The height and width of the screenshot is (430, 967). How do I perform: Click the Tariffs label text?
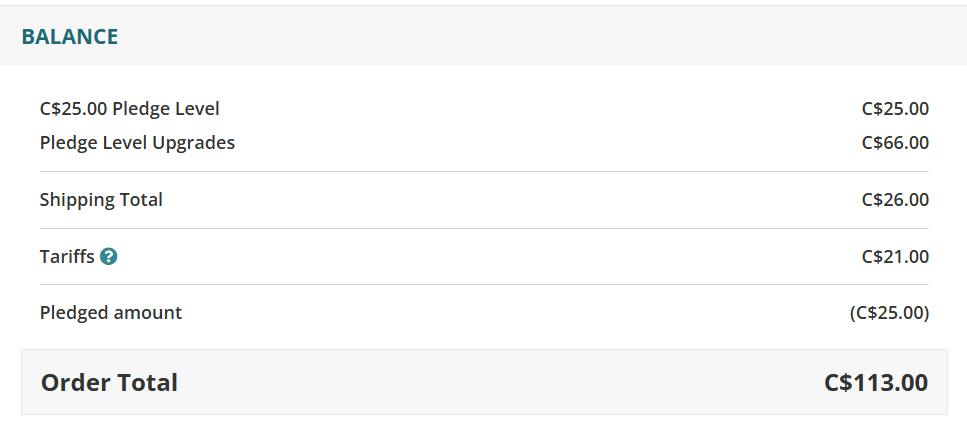point(67,256)
